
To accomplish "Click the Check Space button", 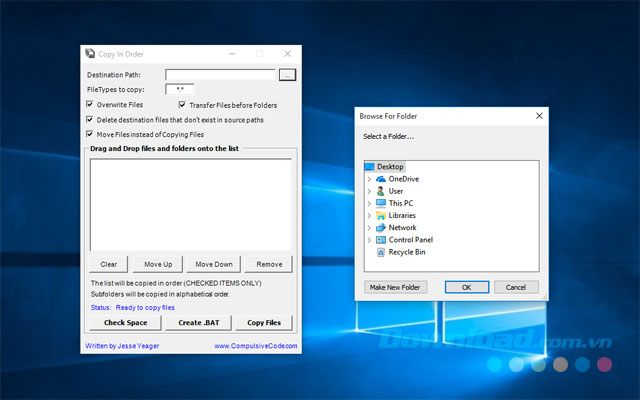I will tap(126, 322).
